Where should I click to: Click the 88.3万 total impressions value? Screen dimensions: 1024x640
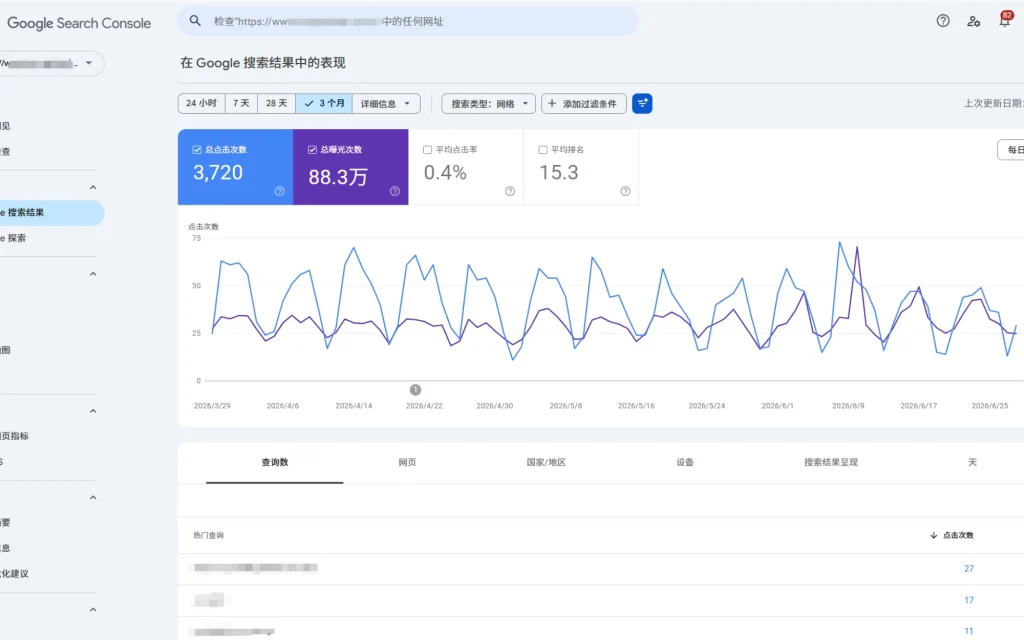[338, 176]
